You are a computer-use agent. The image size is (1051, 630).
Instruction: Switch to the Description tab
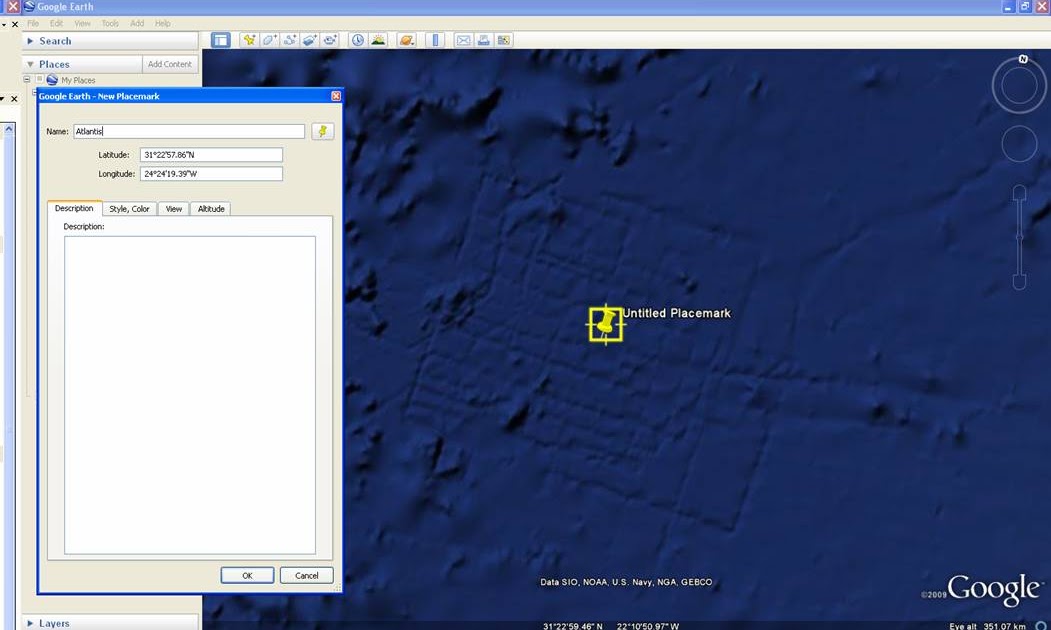[x=74, y=208]
